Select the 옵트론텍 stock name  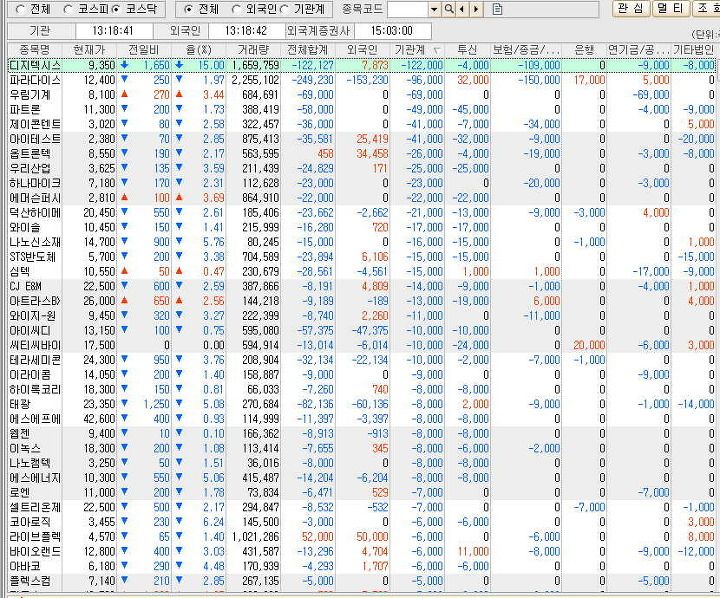tap(30, 154)
